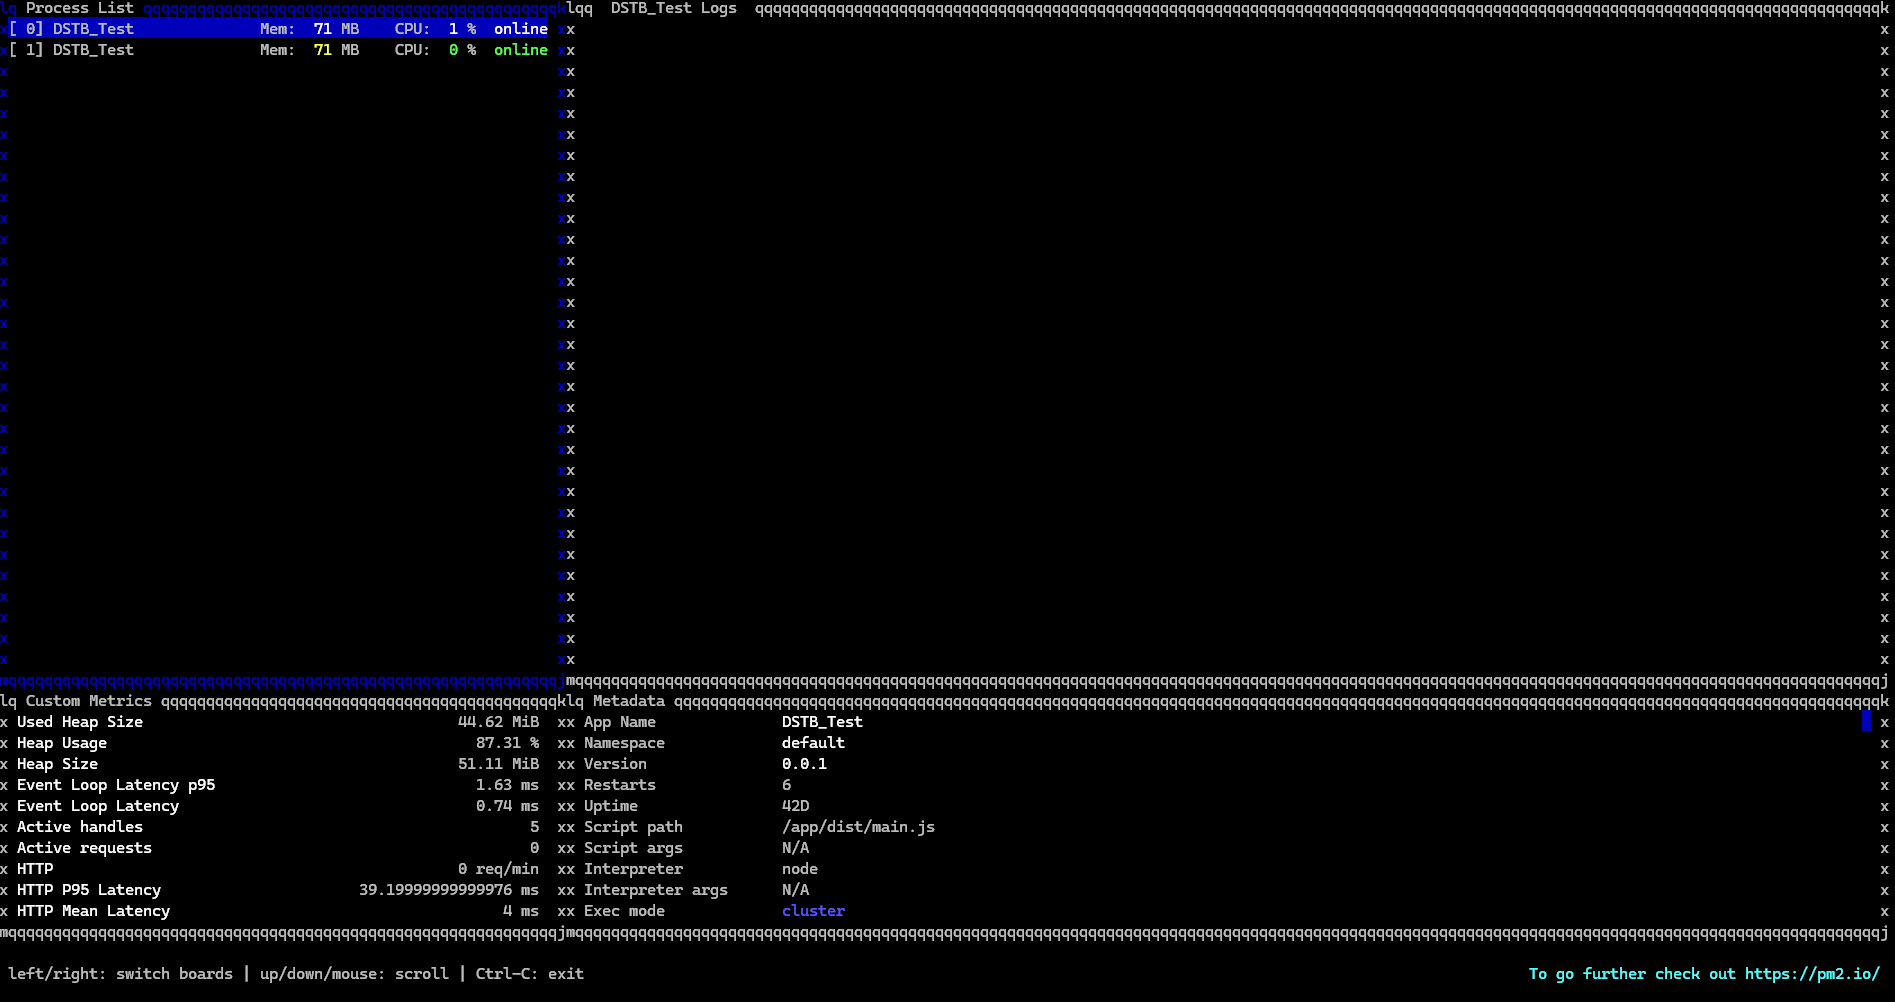Focus the Custom Metrics panel title
1895x1002 pixels.
88,701
